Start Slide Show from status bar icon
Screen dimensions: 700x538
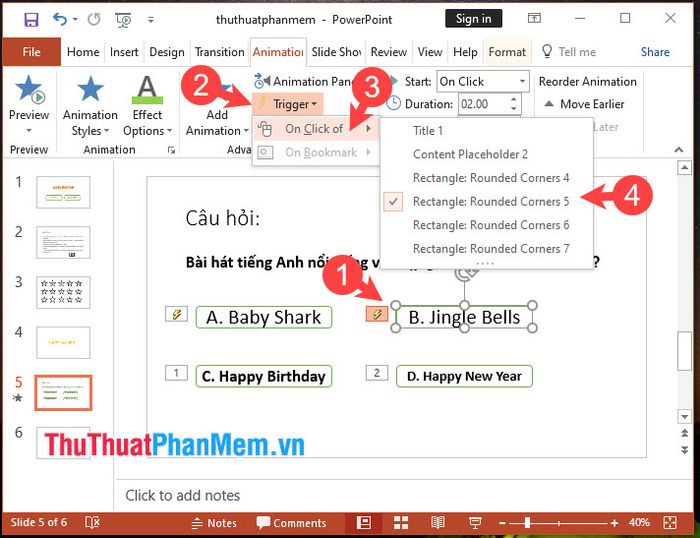(473, 522)
